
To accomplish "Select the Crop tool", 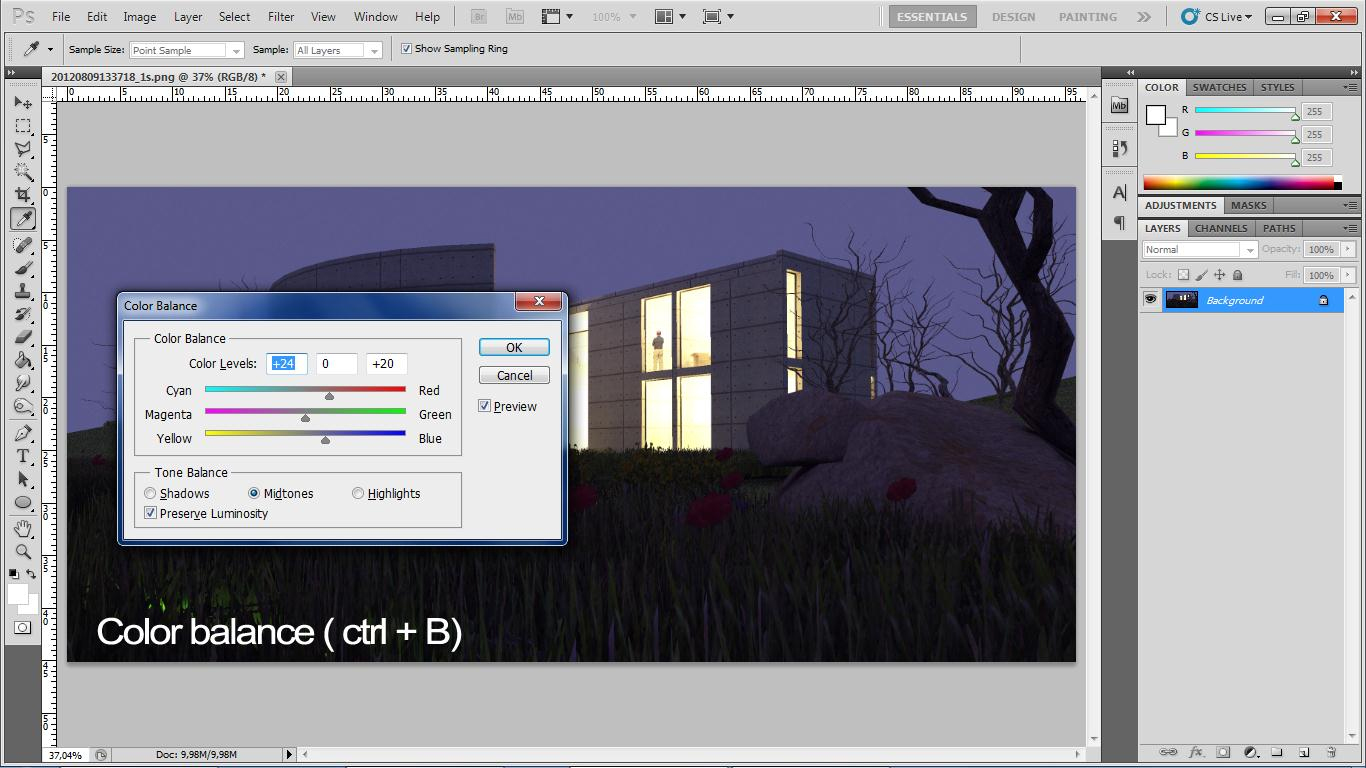I will click(x=23, y=195).
